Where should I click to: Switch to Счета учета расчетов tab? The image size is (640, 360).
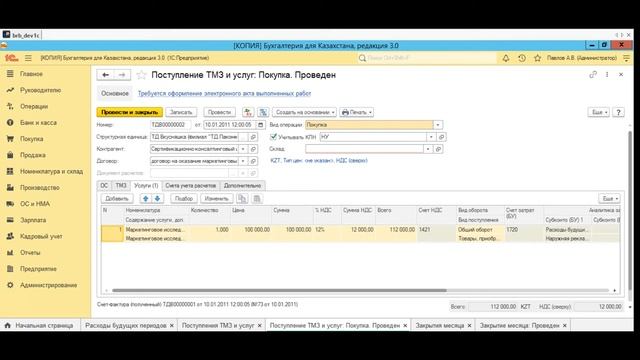point(191,186)
